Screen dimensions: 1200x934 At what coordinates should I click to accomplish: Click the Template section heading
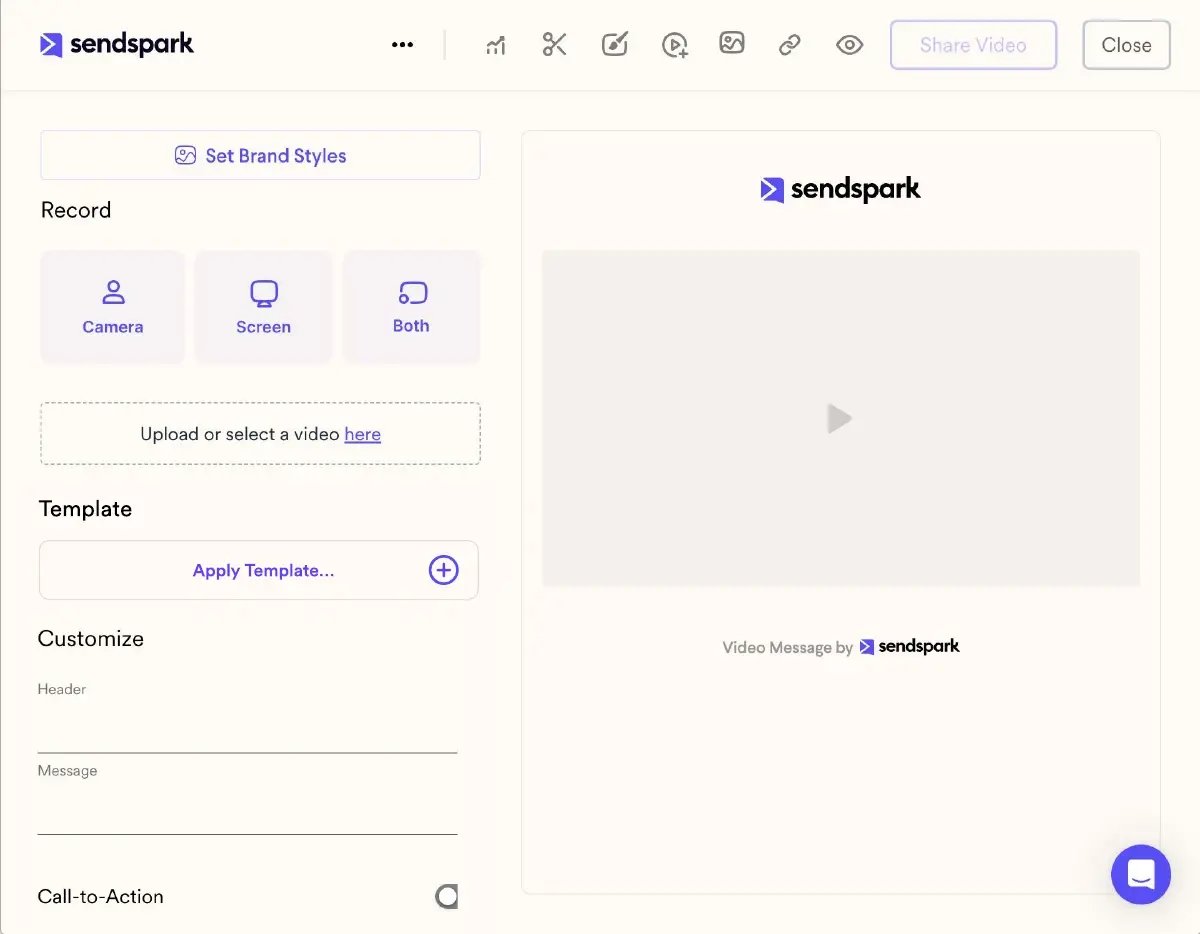(85, 509)
